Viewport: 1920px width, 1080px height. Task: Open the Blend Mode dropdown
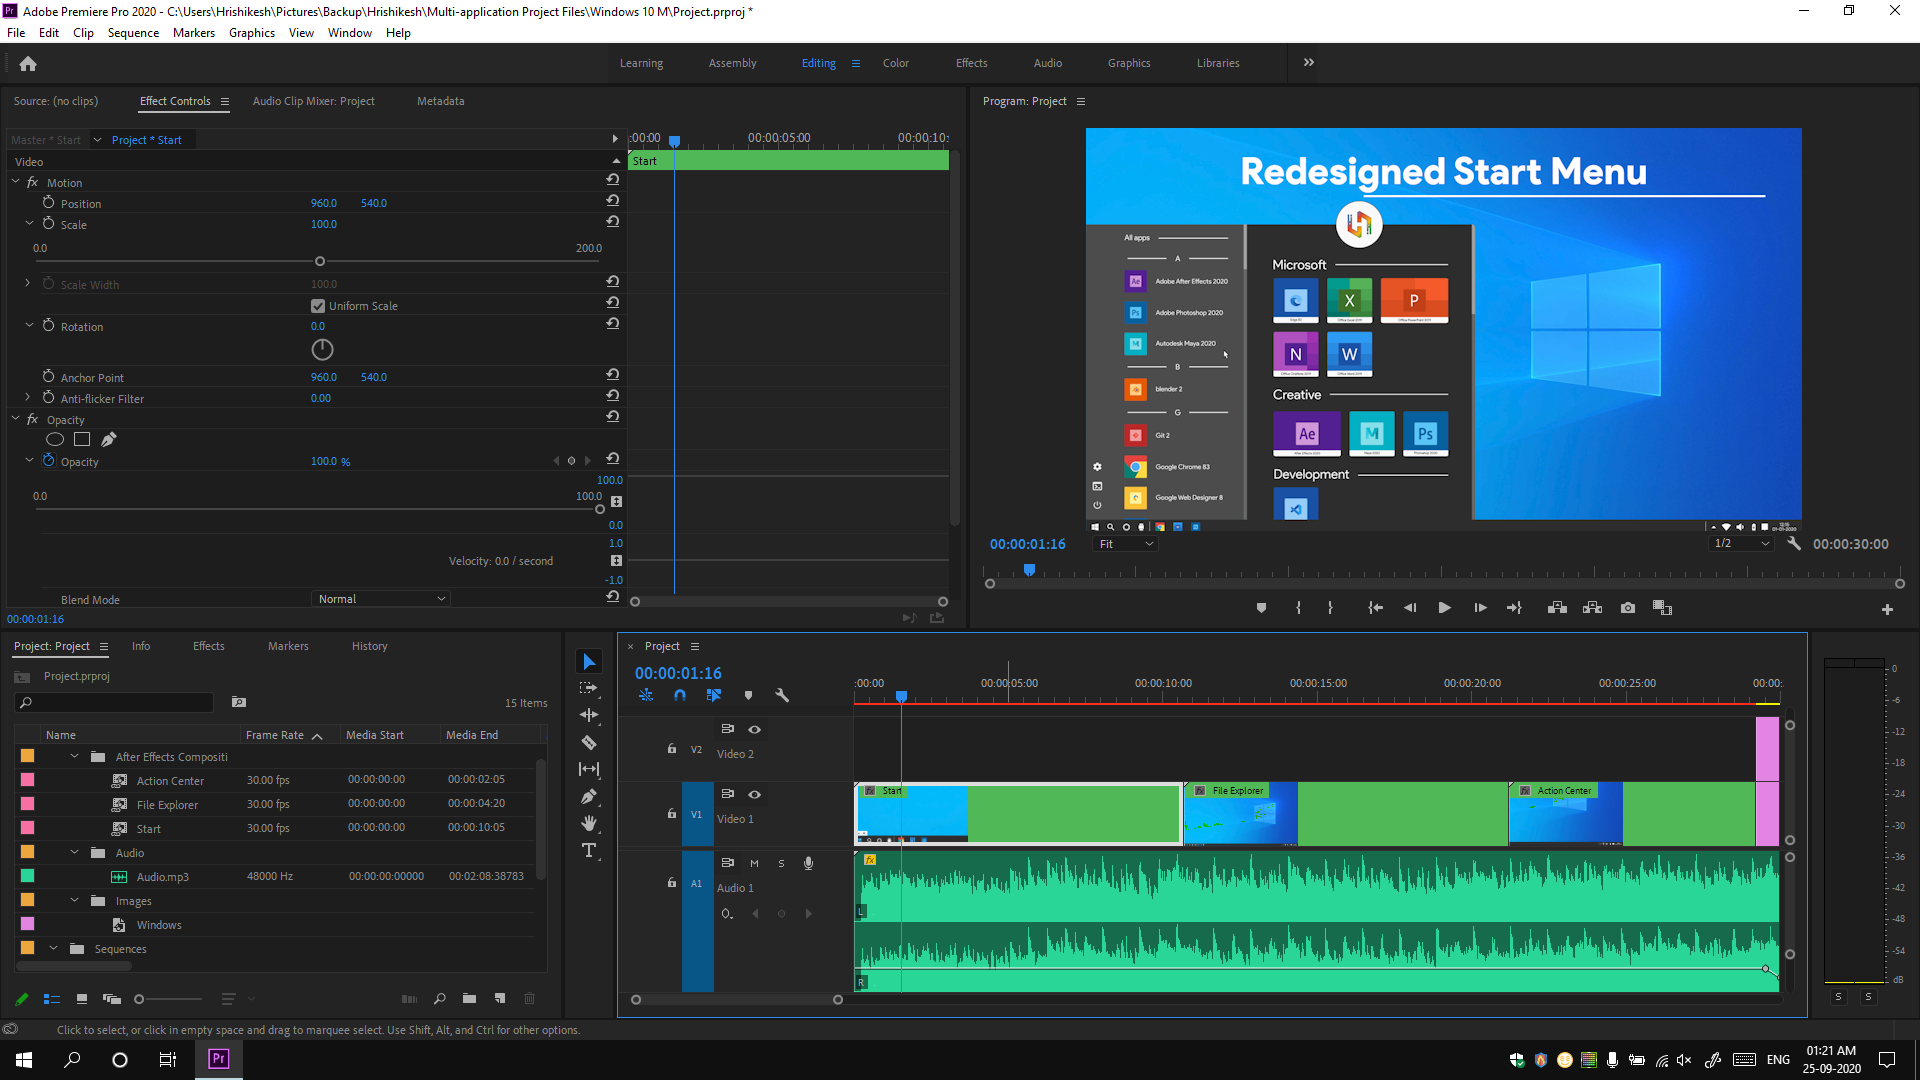tap(381, 599)
